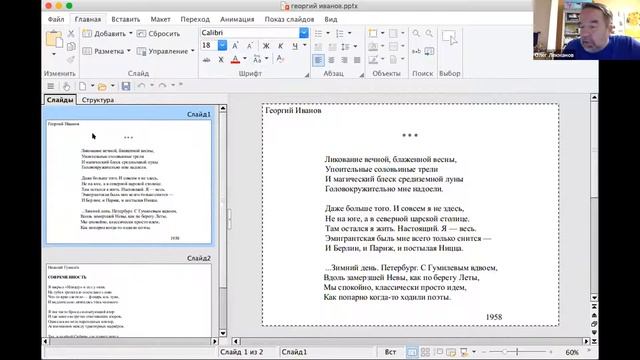Click the Cut scissors icon

(71, 34)
